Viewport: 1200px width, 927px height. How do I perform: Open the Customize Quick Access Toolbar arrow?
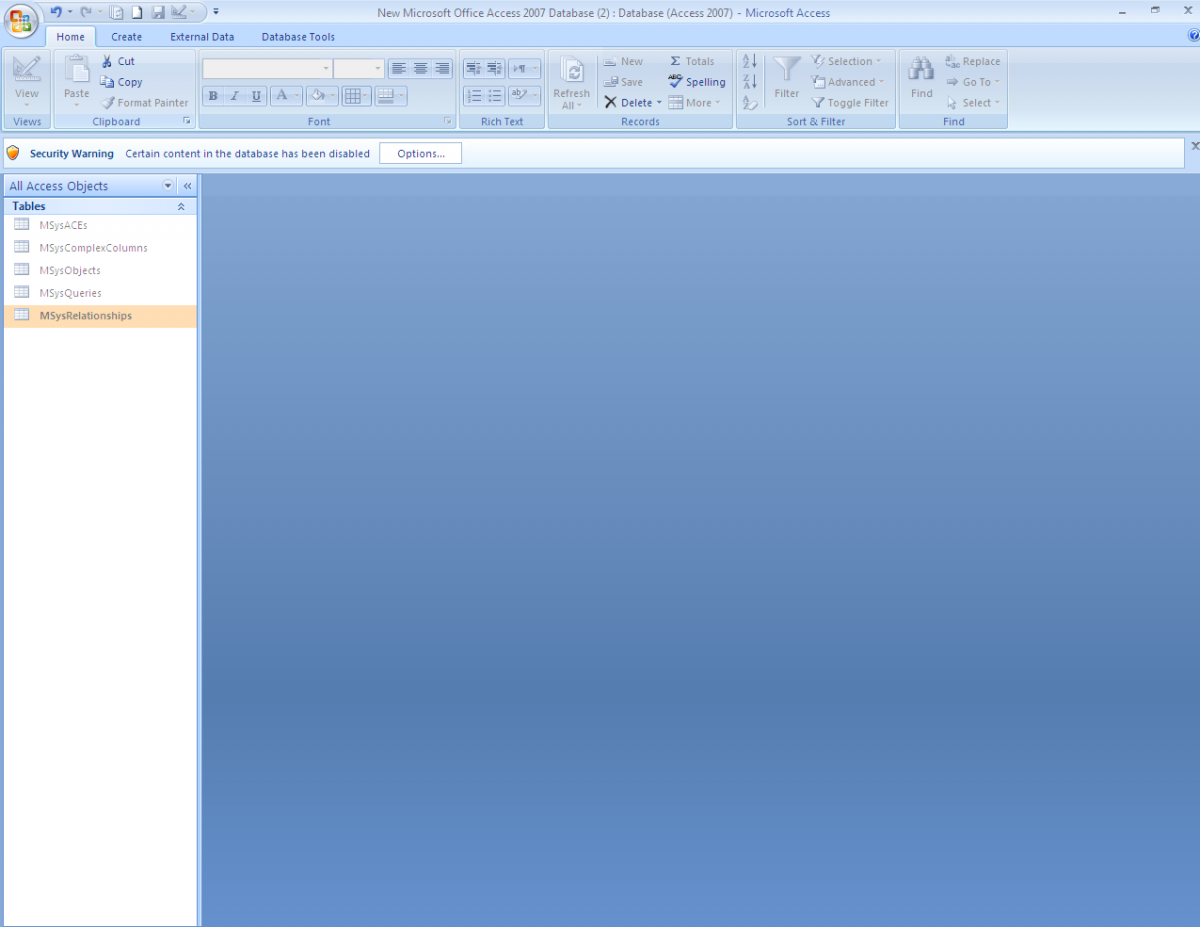click(216, 12)
